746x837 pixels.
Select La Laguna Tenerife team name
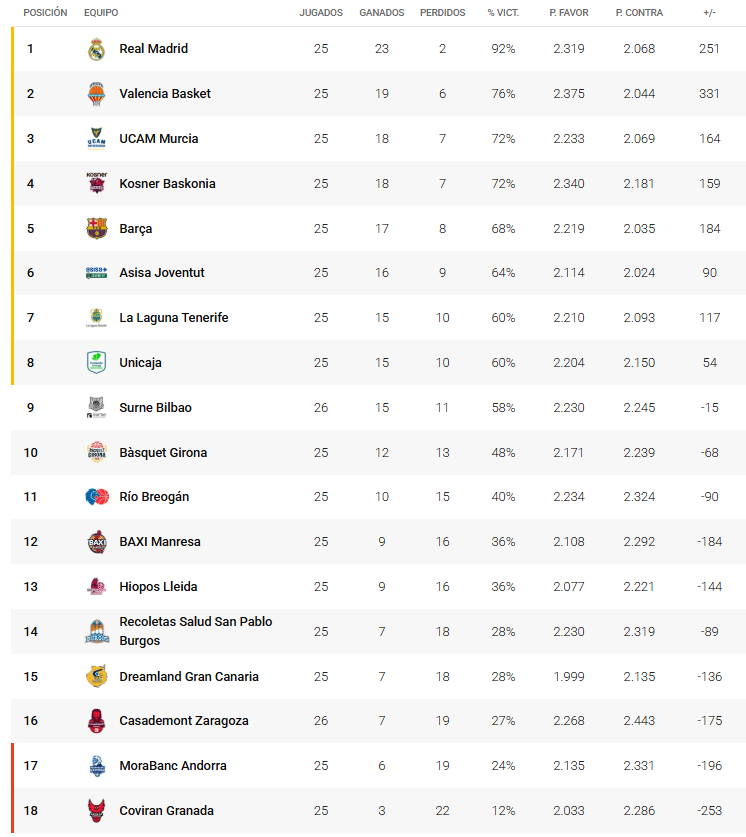[x=173, y=318]
